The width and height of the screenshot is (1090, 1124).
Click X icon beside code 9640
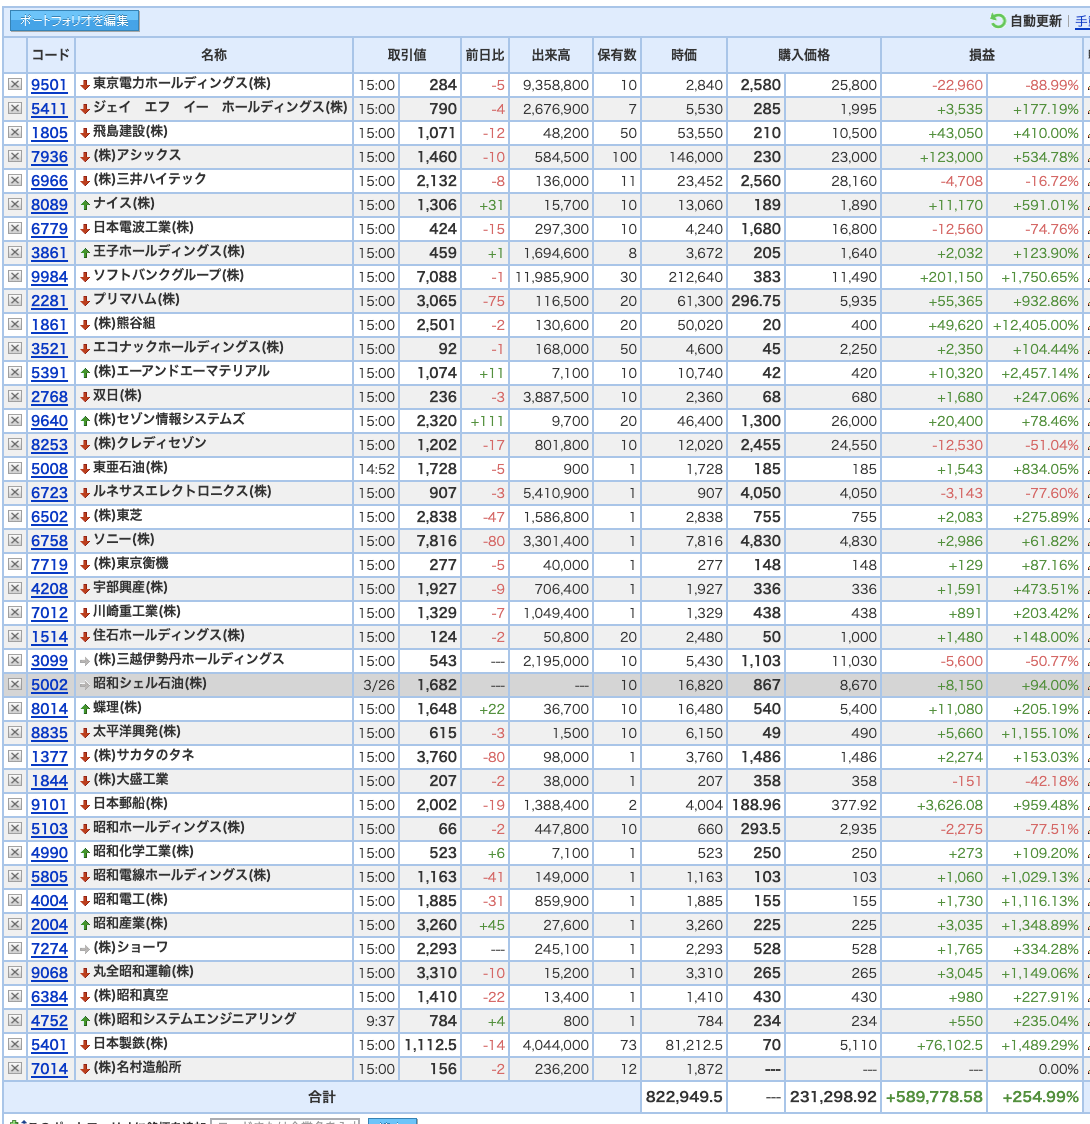click(14, 421)
